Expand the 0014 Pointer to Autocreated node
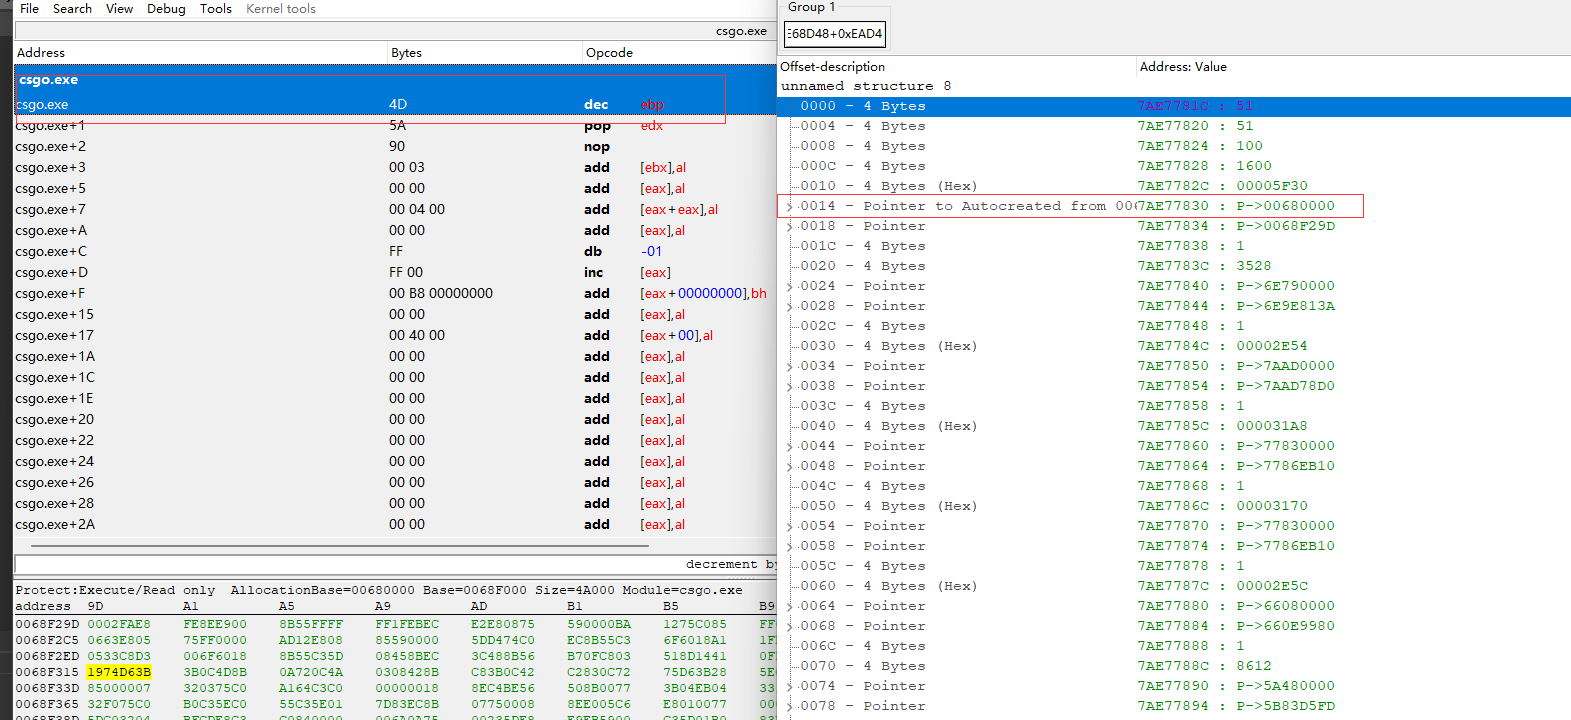The height and width of the screenshot is (720, 1571). (x=789, y=207)
